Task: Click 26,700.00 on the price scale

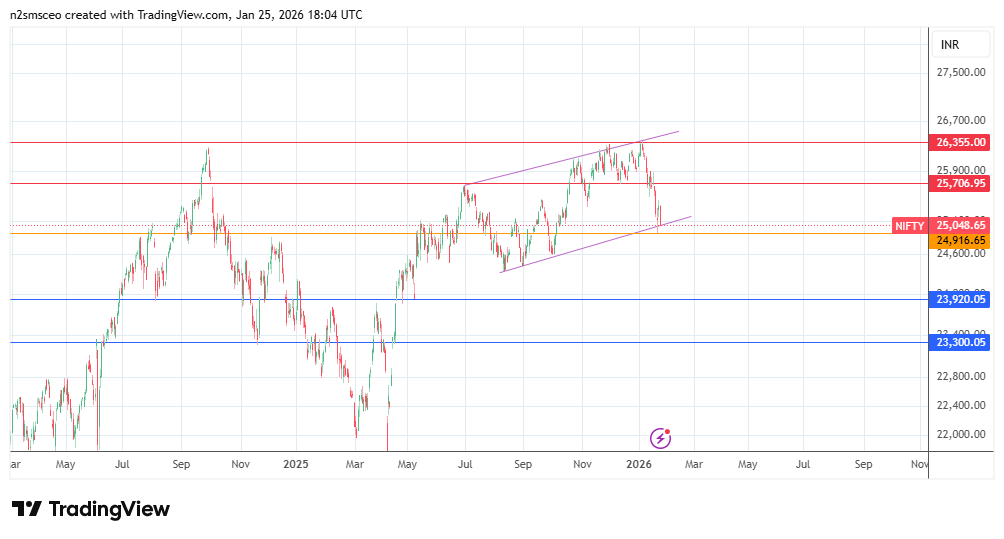Action: click(961, 120)
